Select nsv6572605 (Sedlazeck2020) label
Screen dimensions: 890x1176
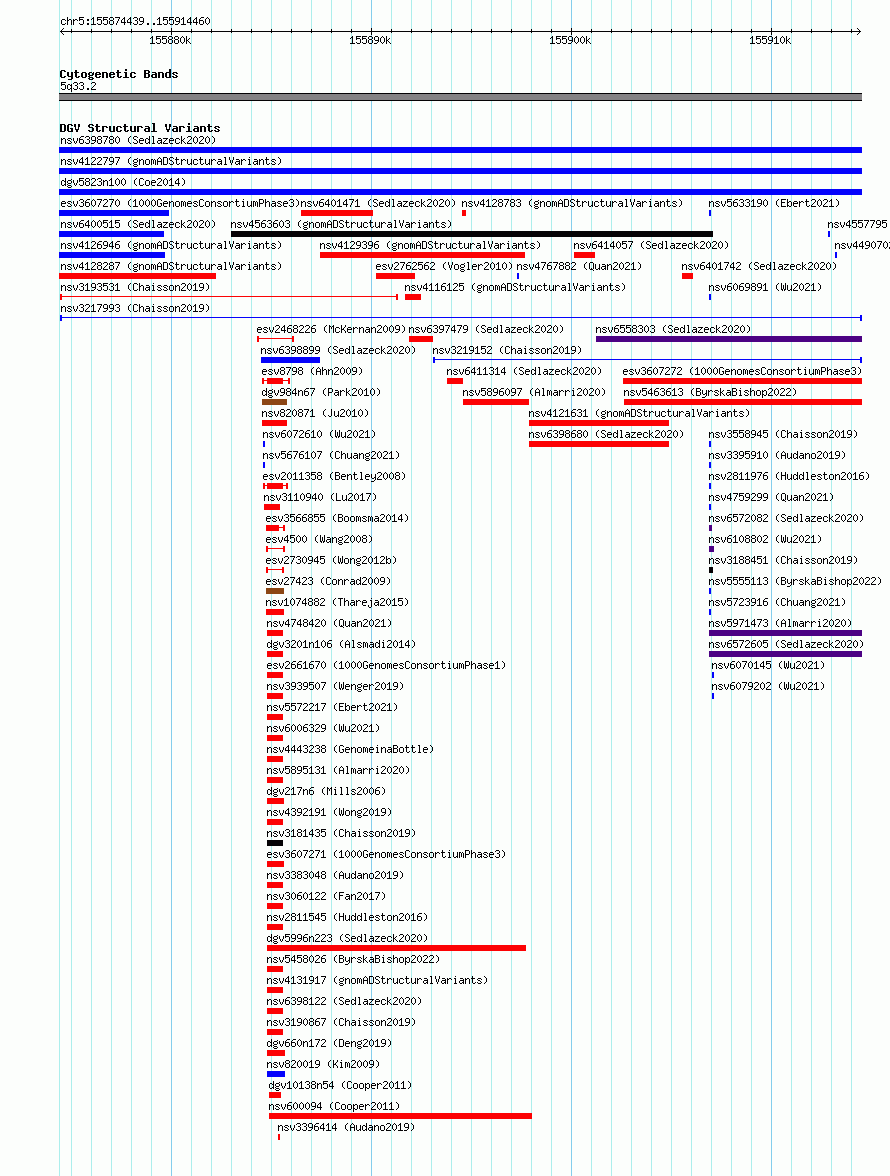tap(786, 644)
